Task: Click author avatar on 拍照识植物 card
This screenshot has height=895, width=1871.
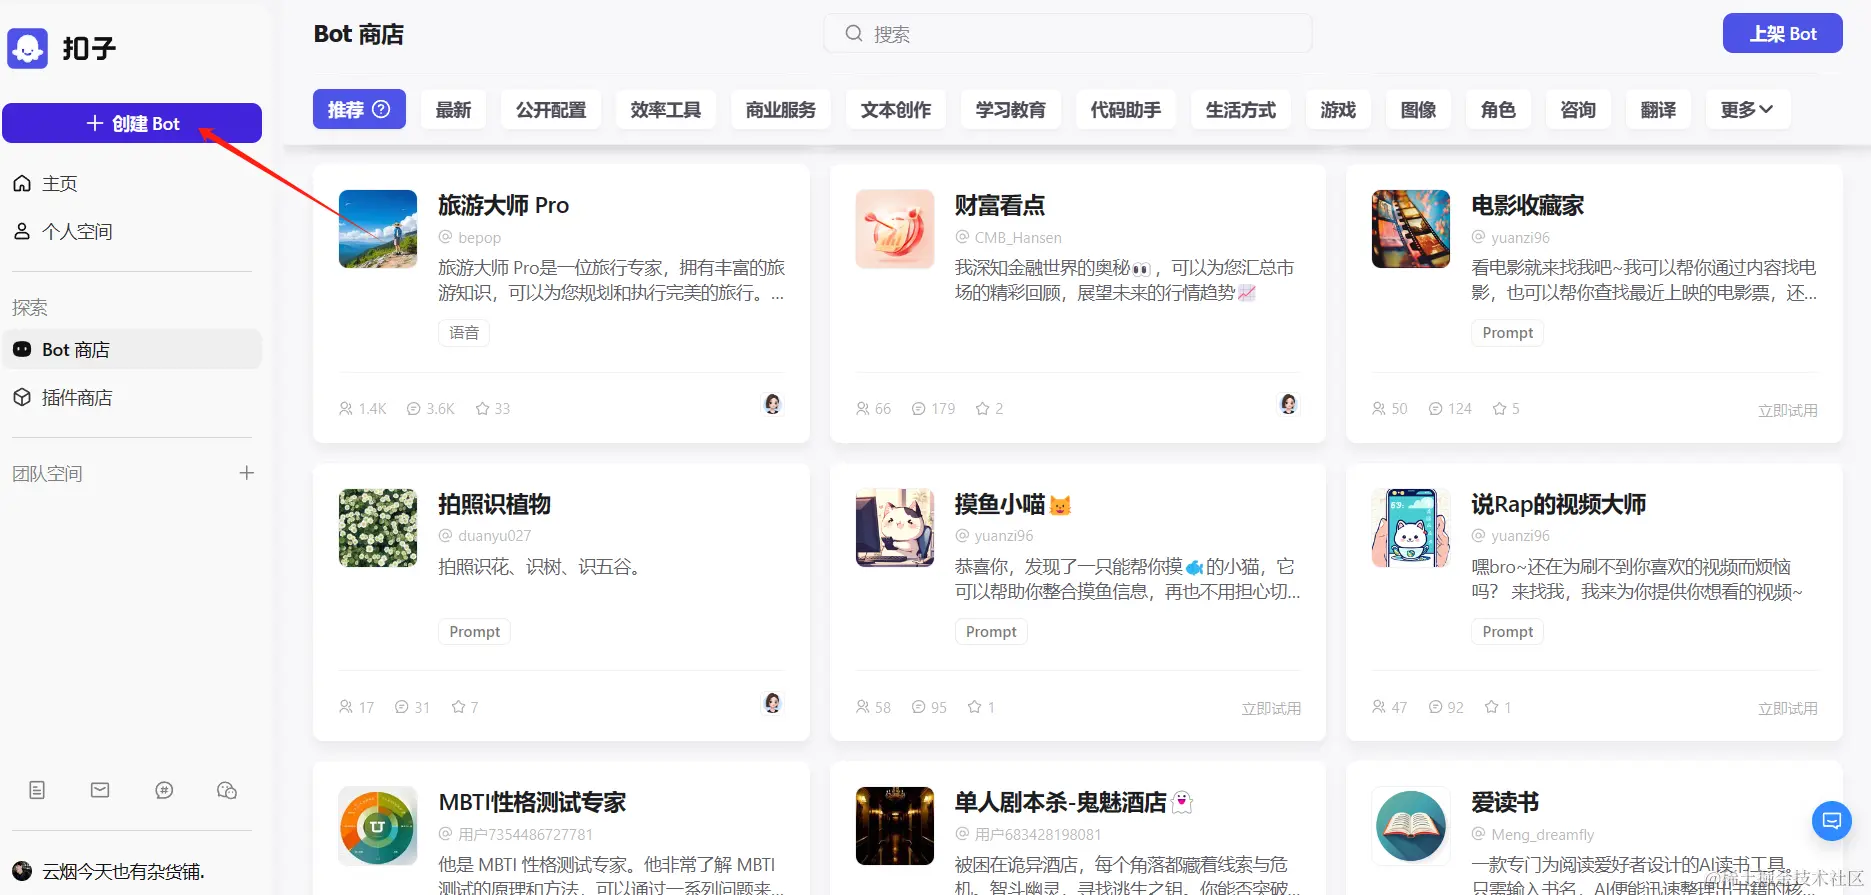Action: click(772, 703)
